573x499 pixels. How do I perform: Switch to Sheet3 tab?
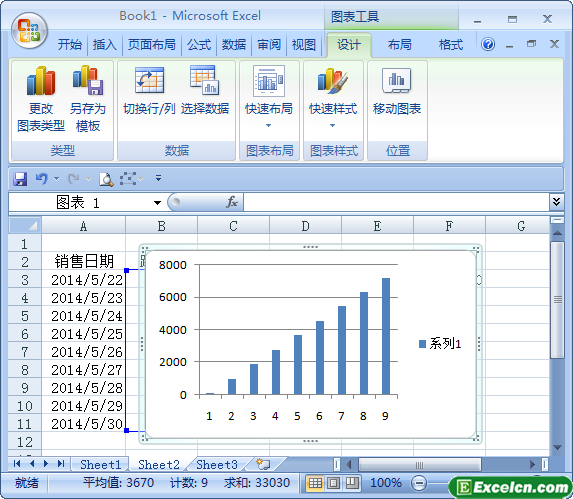coord(217,464)
